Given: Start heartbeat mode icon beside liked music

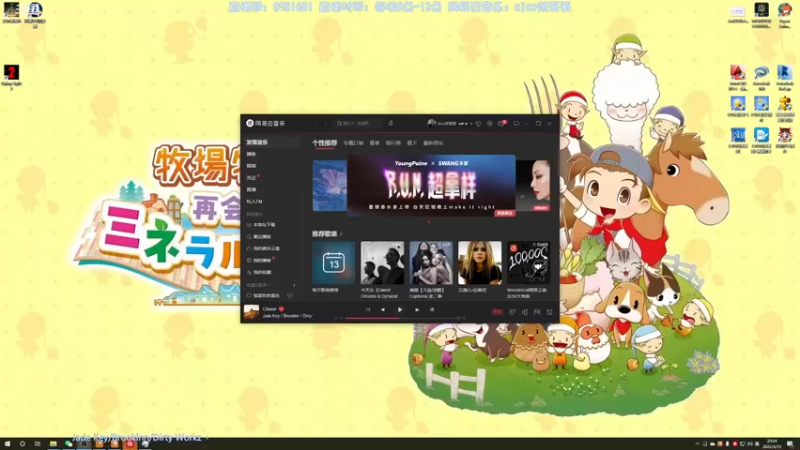Looking at the screenshot, I should point(290,295).
